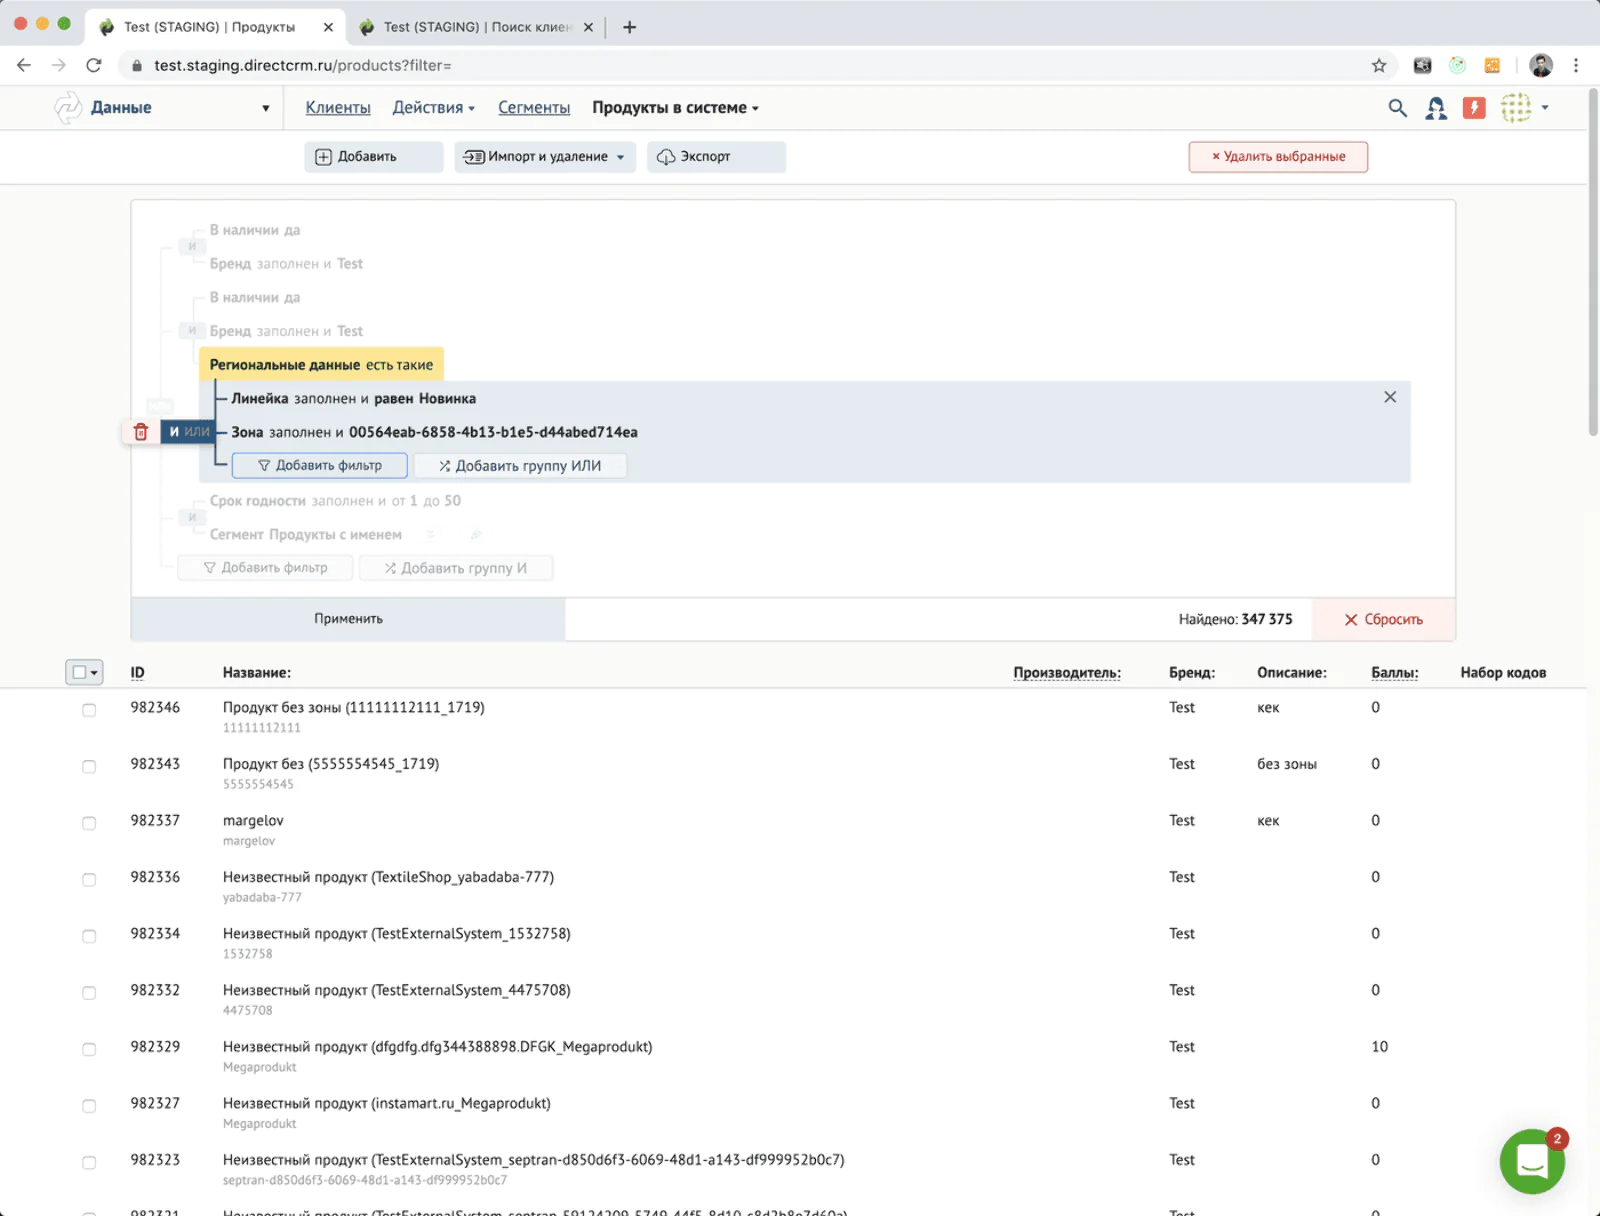The height and width of the screenshot is (1216, 1600).
Task: Click the Региональные данные filter header
Action: 321,365
